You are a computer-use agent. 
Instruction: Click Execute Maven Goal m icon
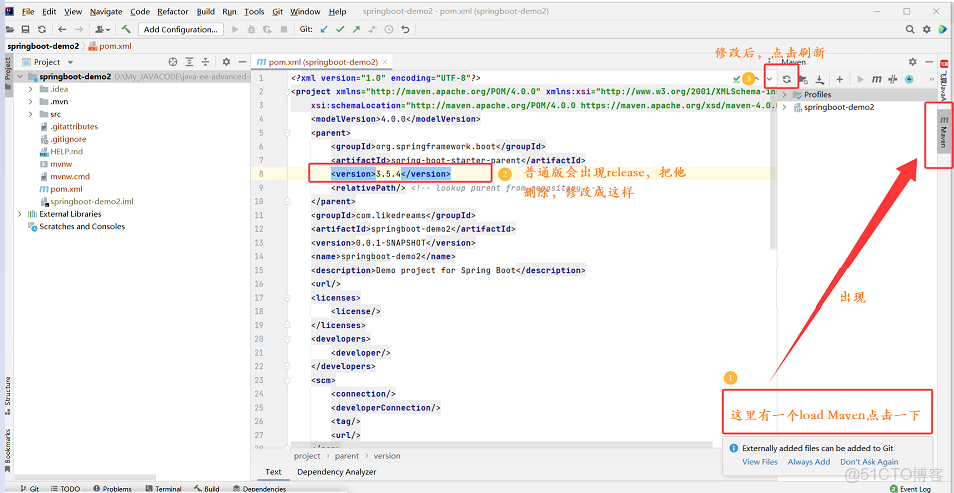point(877,79)
